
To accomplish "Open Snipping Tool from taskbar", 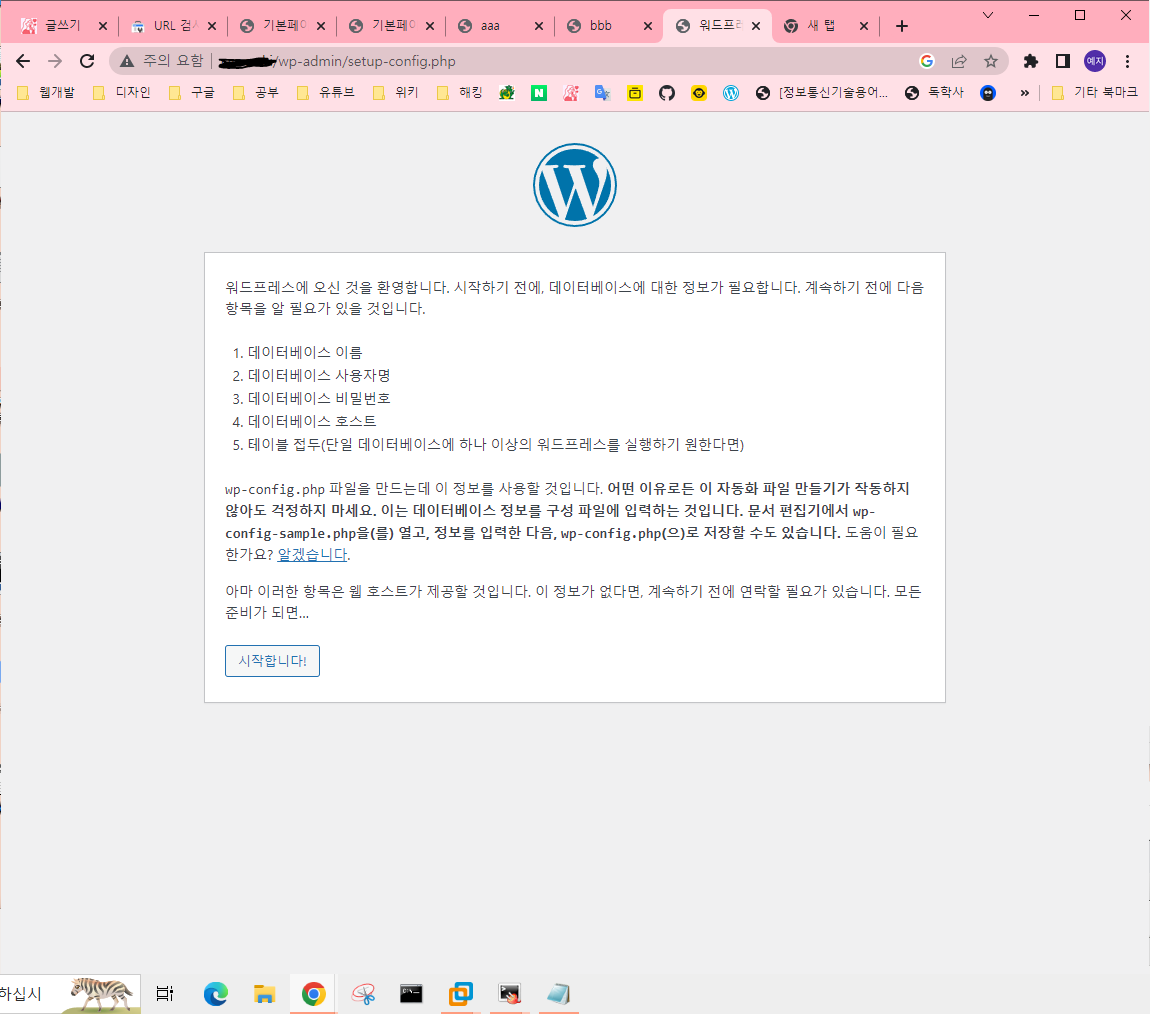I will click(x=363, y=993).
